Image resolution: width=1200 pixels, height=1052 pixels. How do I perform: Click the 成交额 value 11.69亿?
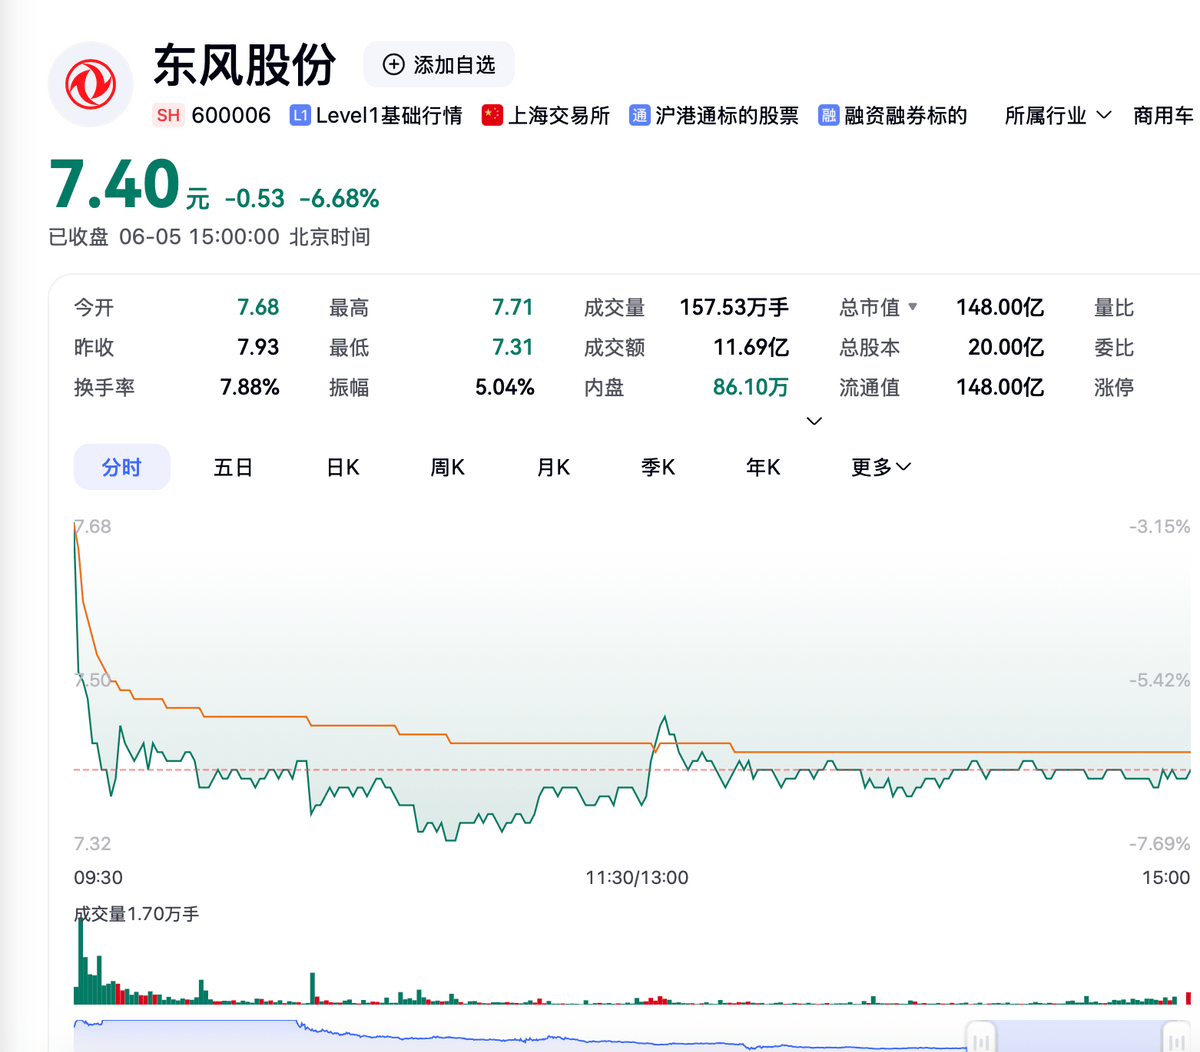pyautogui.click(x=751, y=347)
